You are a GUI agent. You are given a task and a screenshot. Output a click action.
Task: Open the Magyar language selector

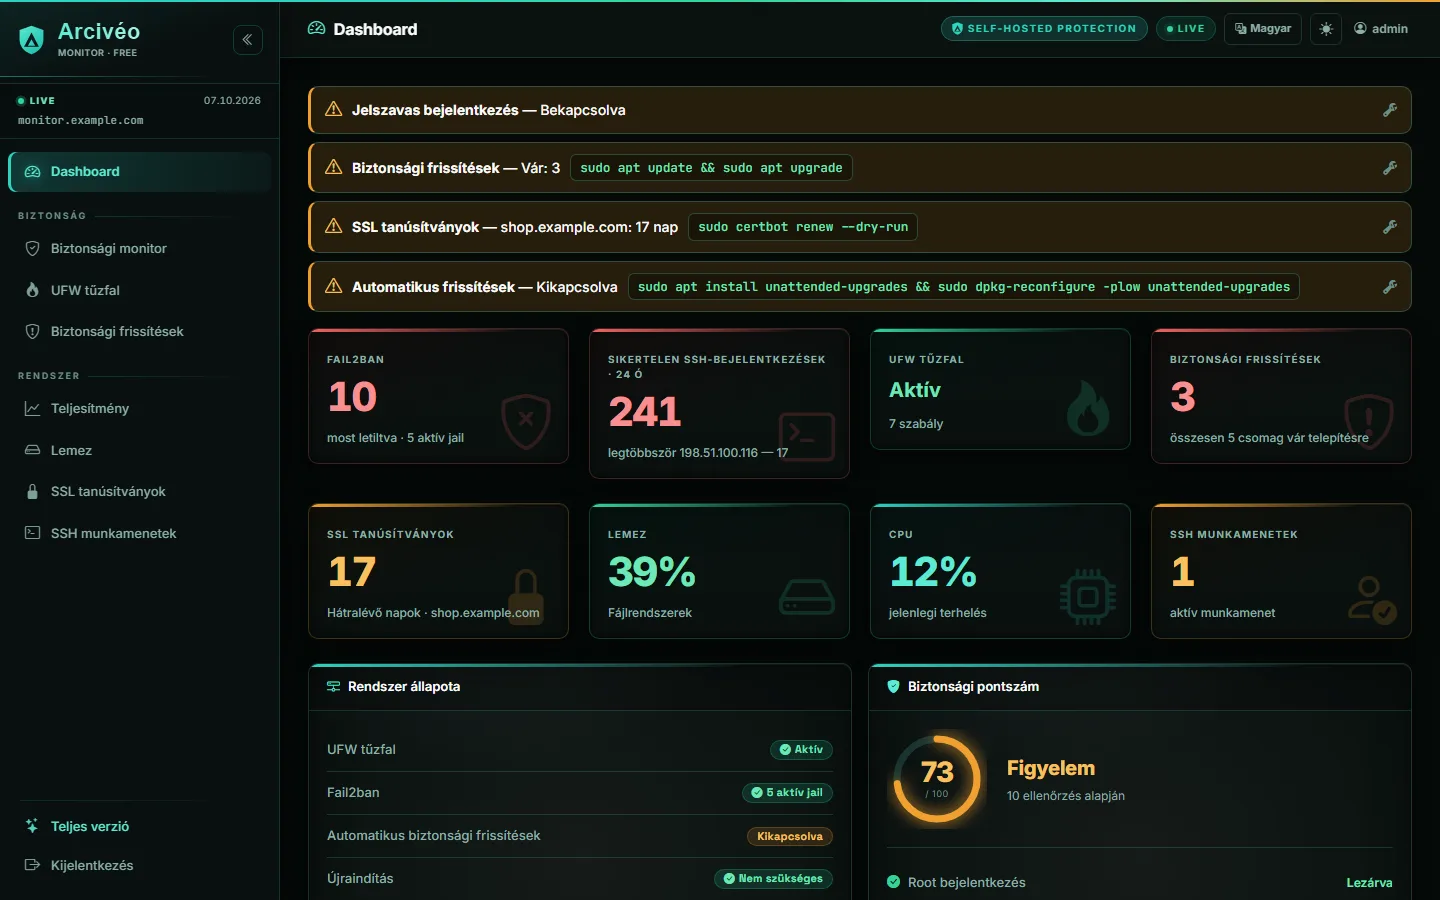point(1263,29)
